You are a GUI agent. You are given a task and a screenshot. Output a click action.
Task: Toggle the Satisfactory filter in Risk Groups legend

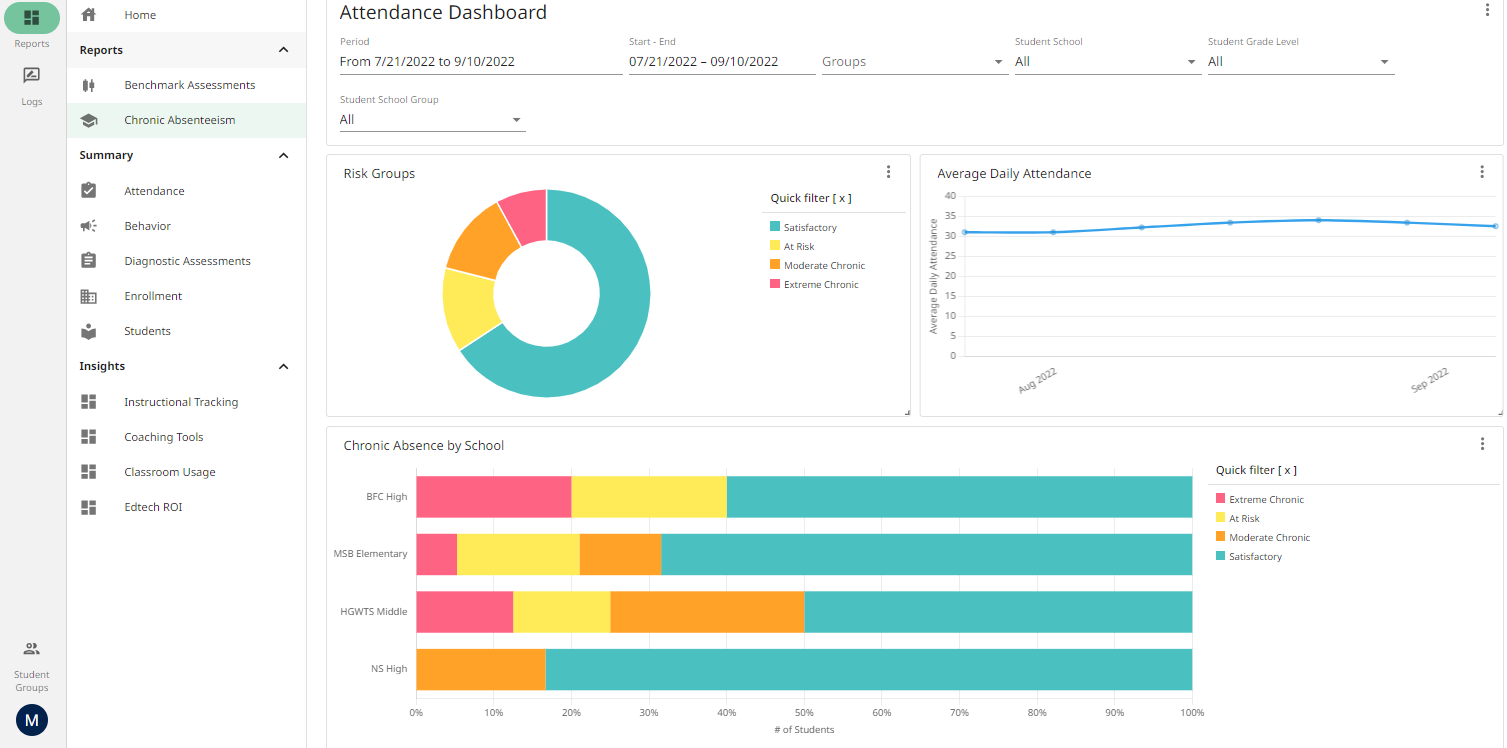tap(778, 227)
